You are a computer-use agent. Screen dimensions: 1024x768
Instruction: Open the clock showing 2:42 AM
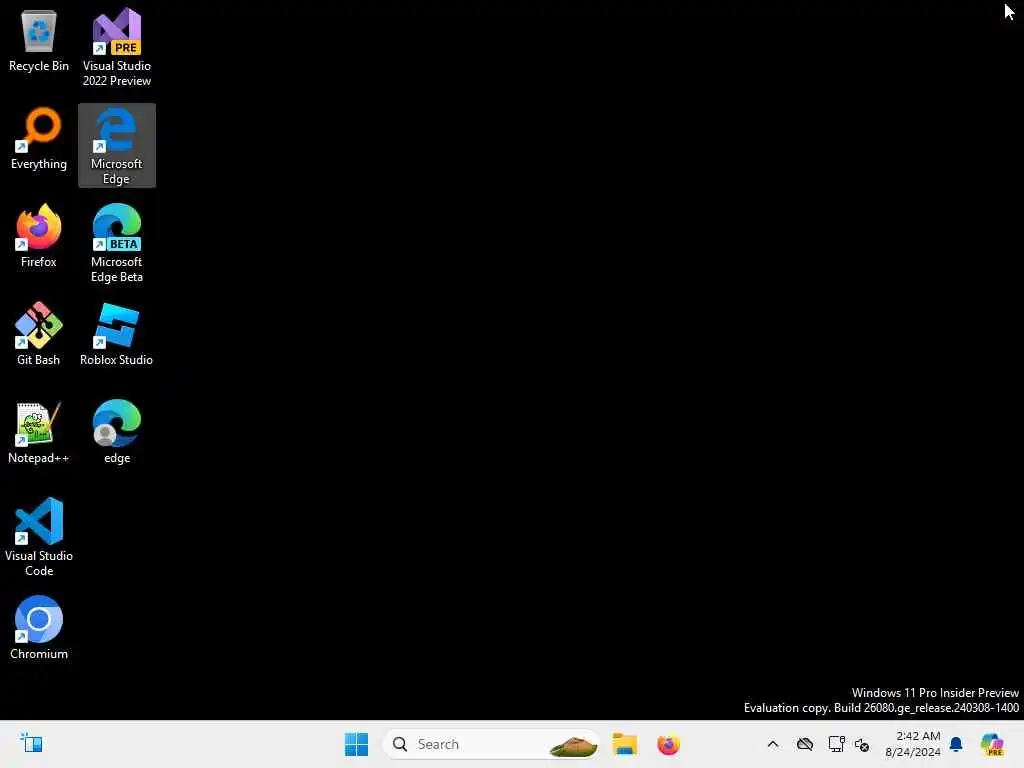click(x=912, y=744)
